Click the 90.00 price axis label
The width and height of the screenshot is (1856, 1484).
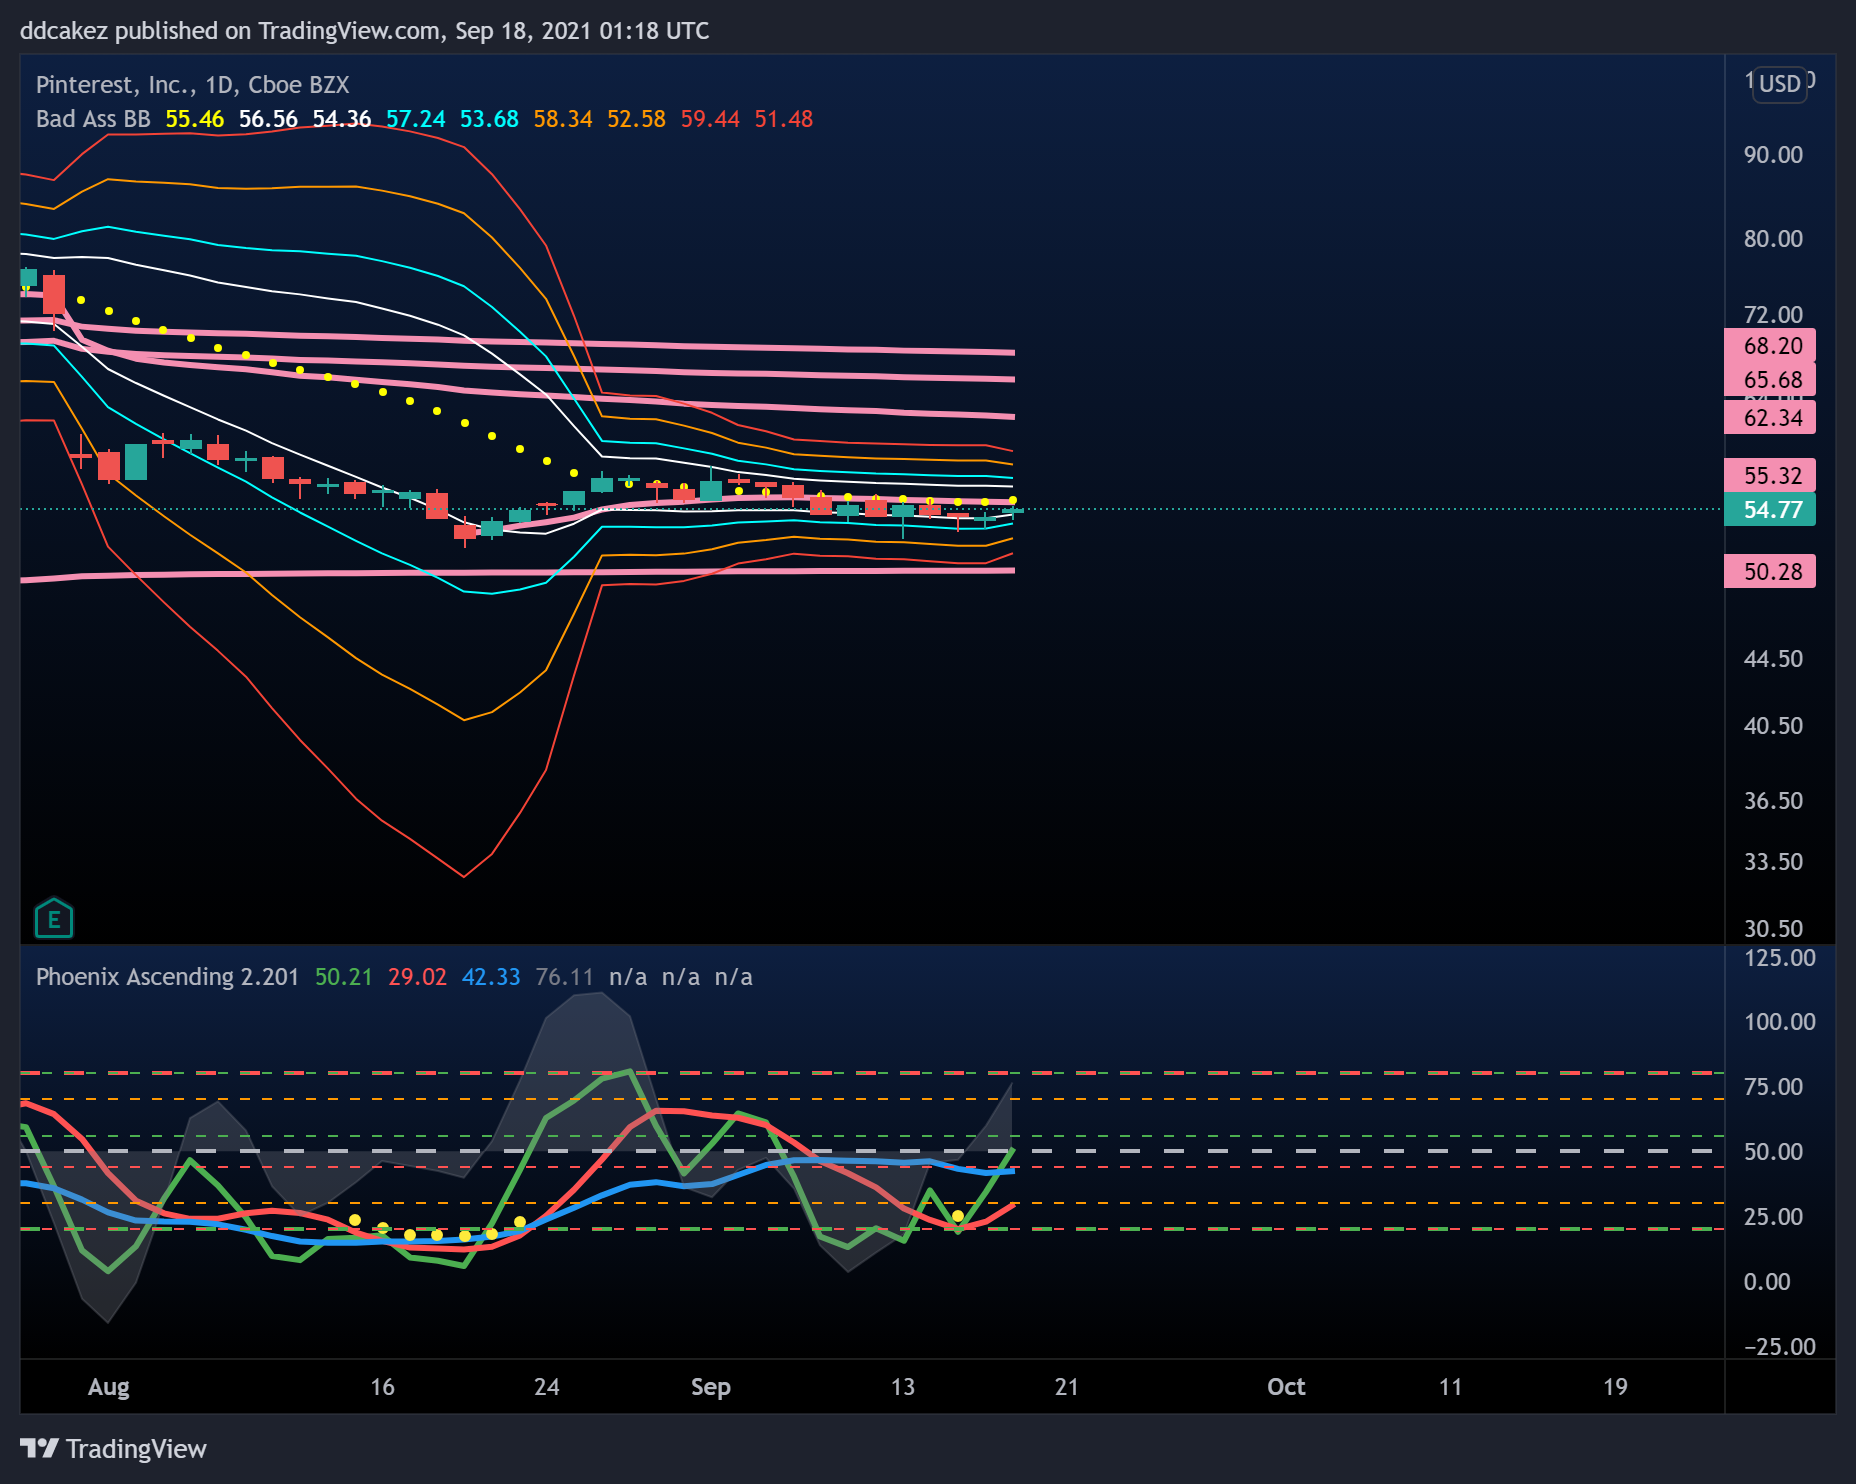tap(1773, 155)
